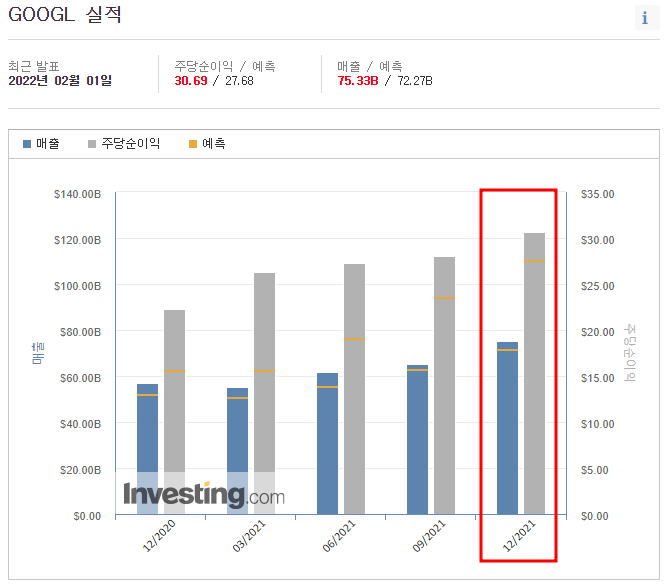The width and height of the screenshot is (666, 586).
Task: Toggle the 매출 legend item
Action: [41, 144]
